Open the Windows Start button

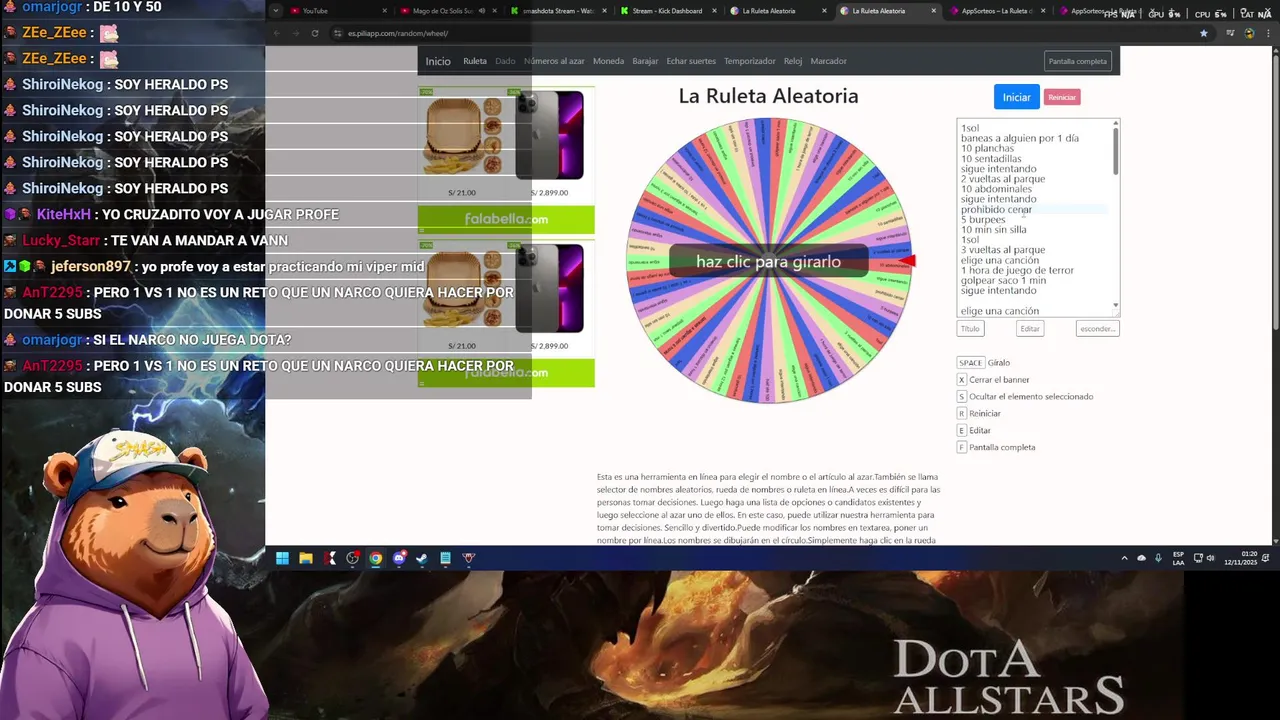point(282,558)
